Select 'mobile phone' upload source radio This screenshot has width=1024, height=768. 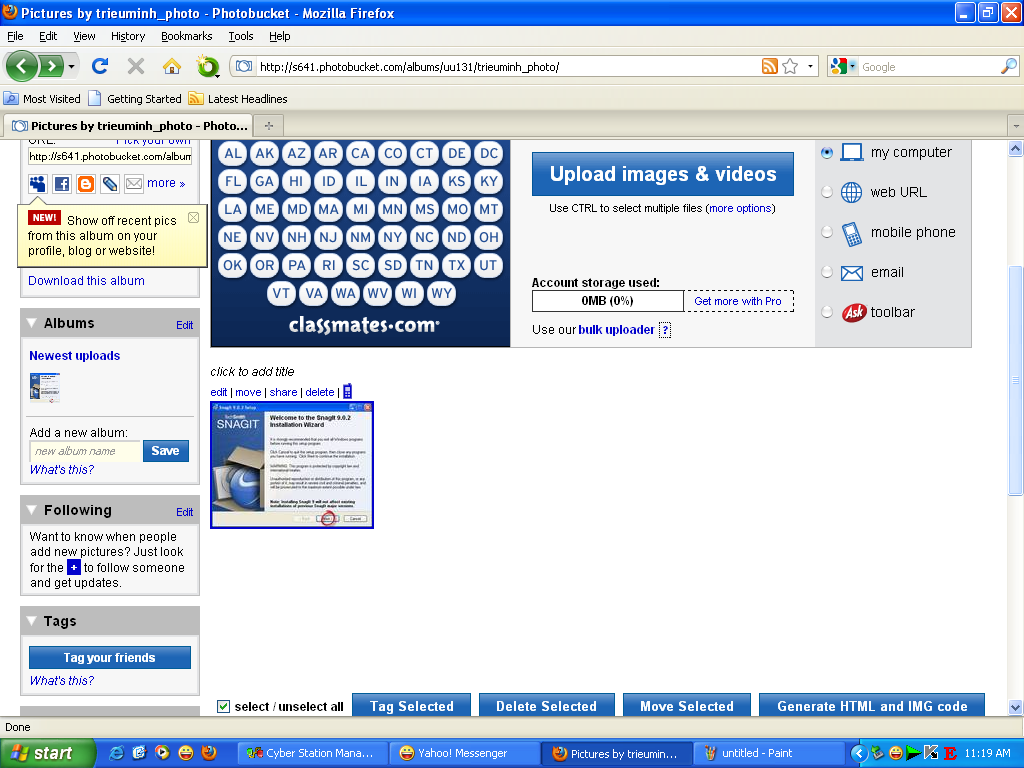[x=827, y=232]
